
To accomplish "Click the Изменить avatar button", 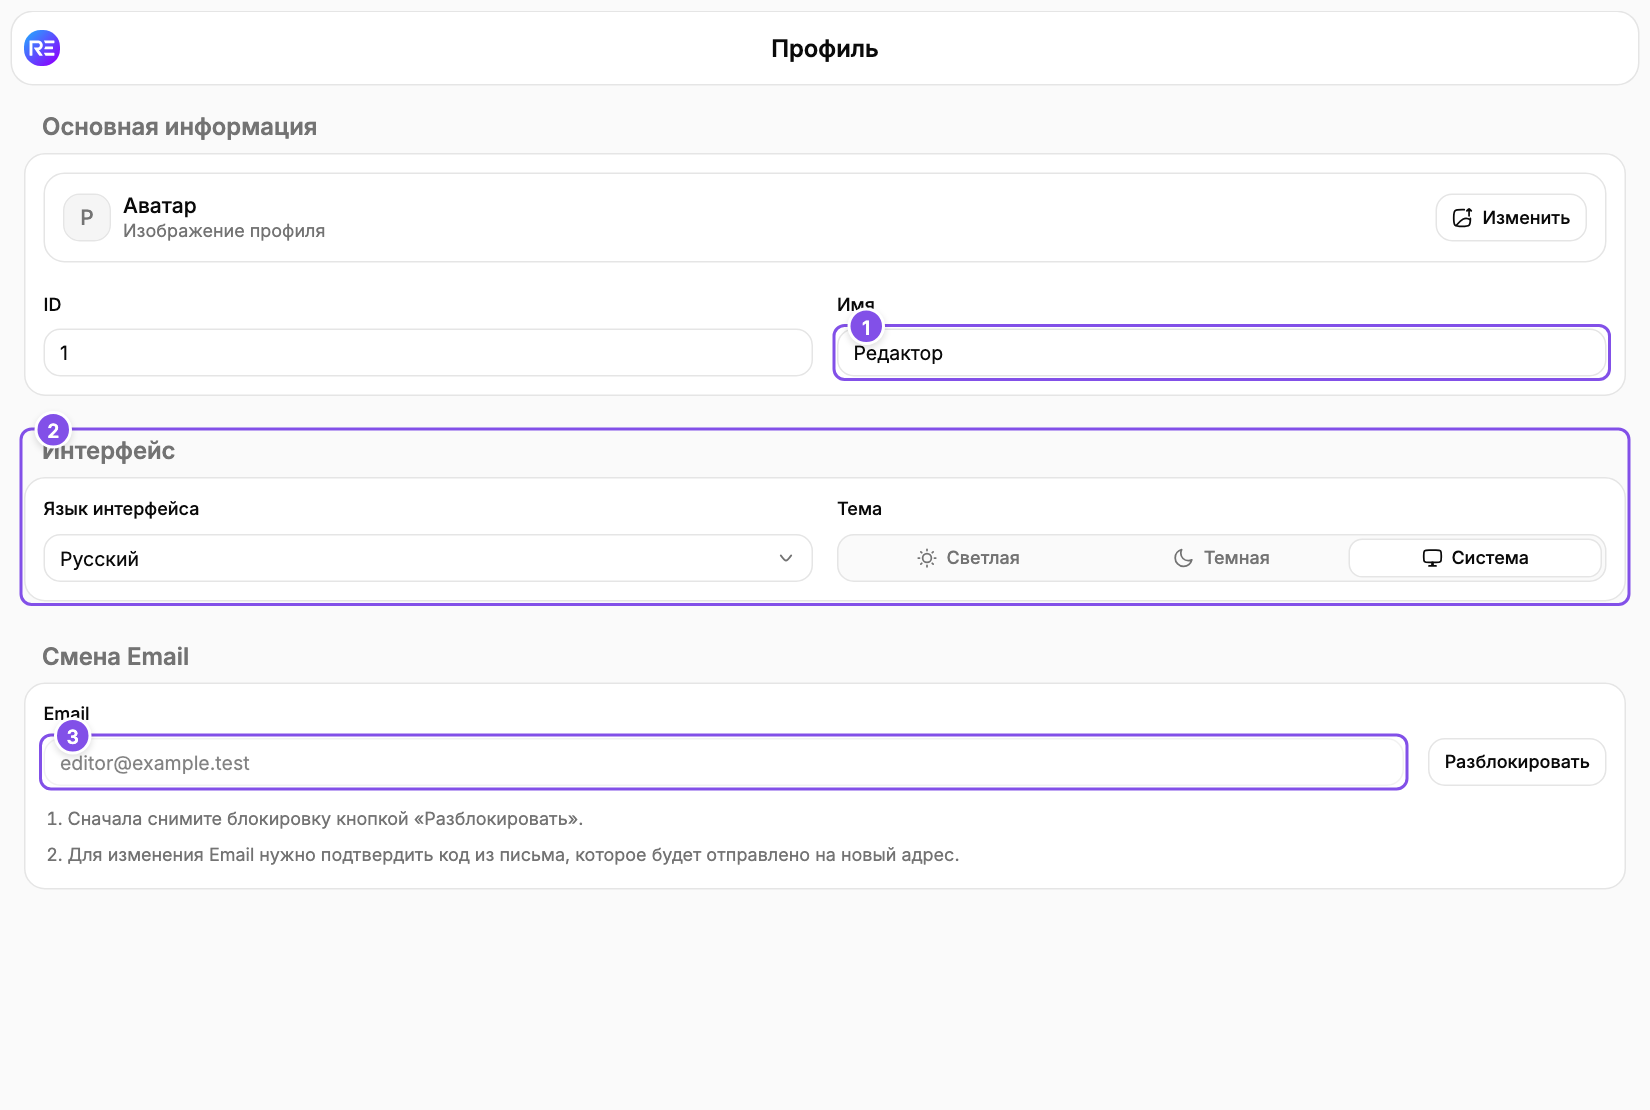I will 1510,217.
